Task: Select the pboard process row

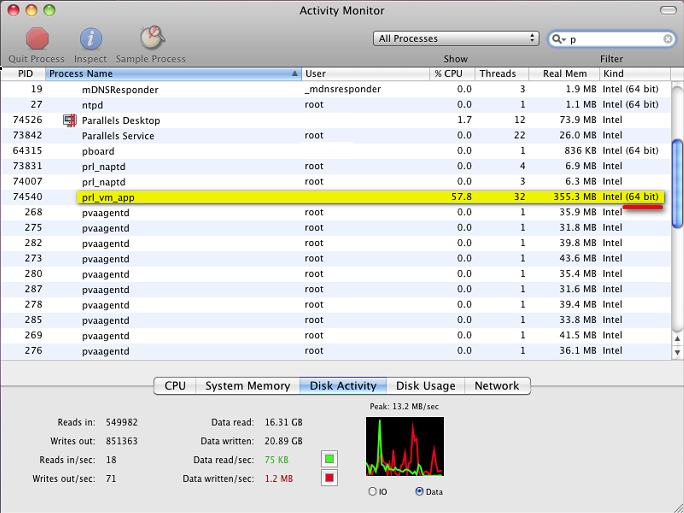Action: 335,151
